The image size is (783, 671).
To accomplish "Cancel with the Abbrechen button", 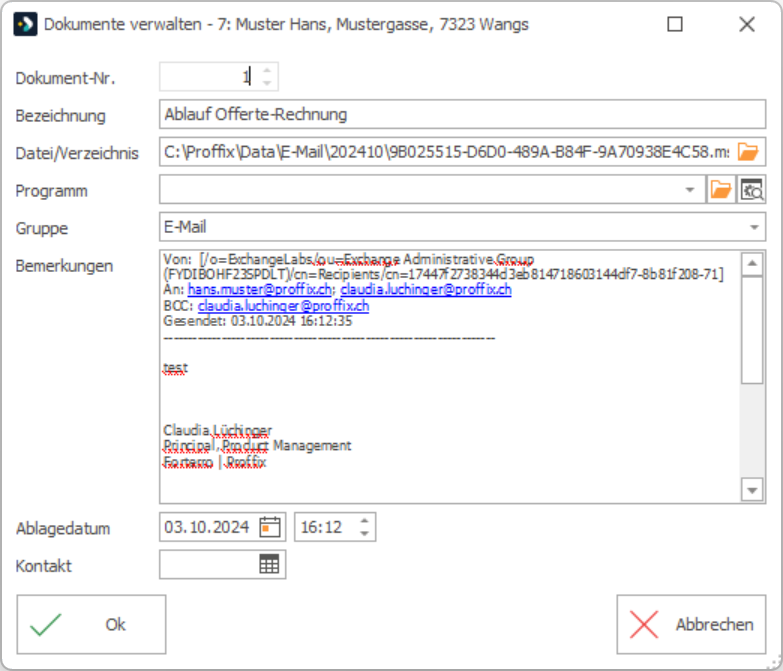I will [x=691, y=624].
